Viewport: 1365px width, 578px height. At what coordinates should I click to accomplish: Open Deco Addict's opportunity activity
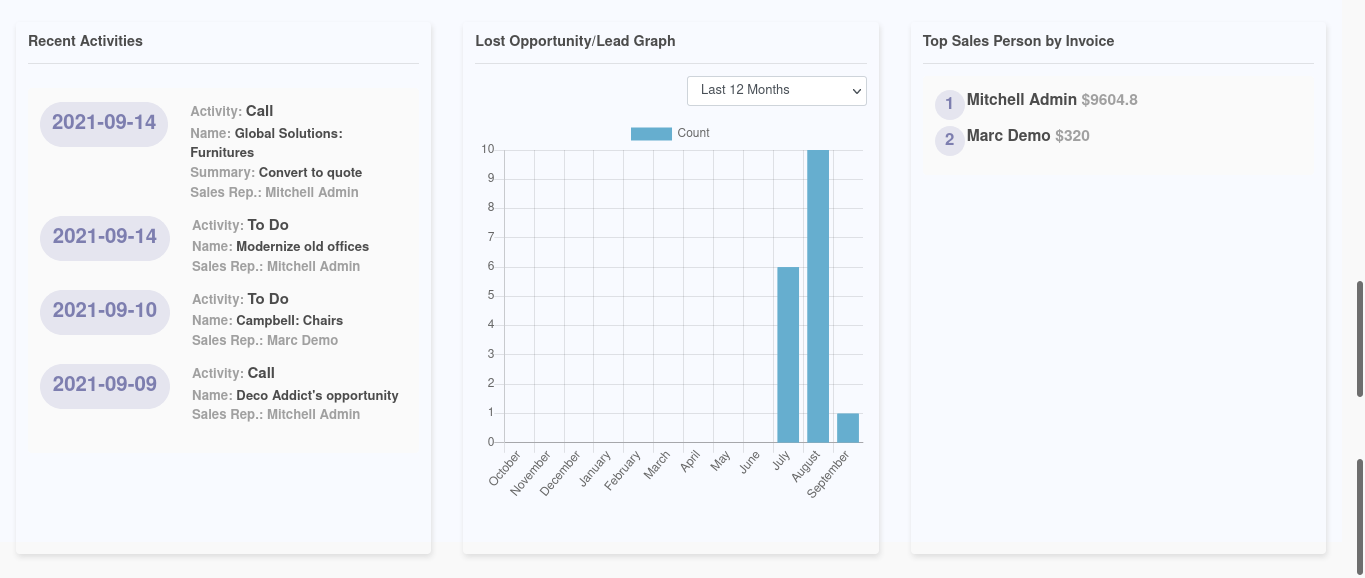coord(317,395)
